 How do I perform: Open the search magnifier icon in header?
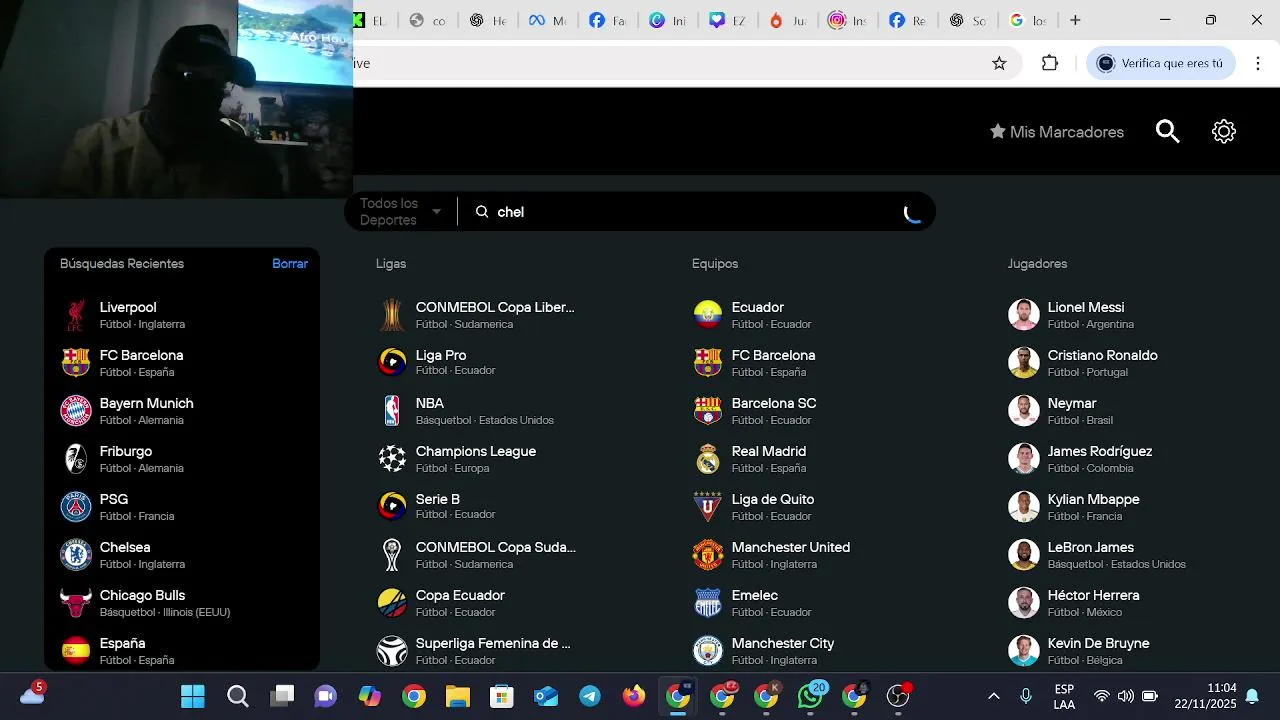tap(1167, 132)
